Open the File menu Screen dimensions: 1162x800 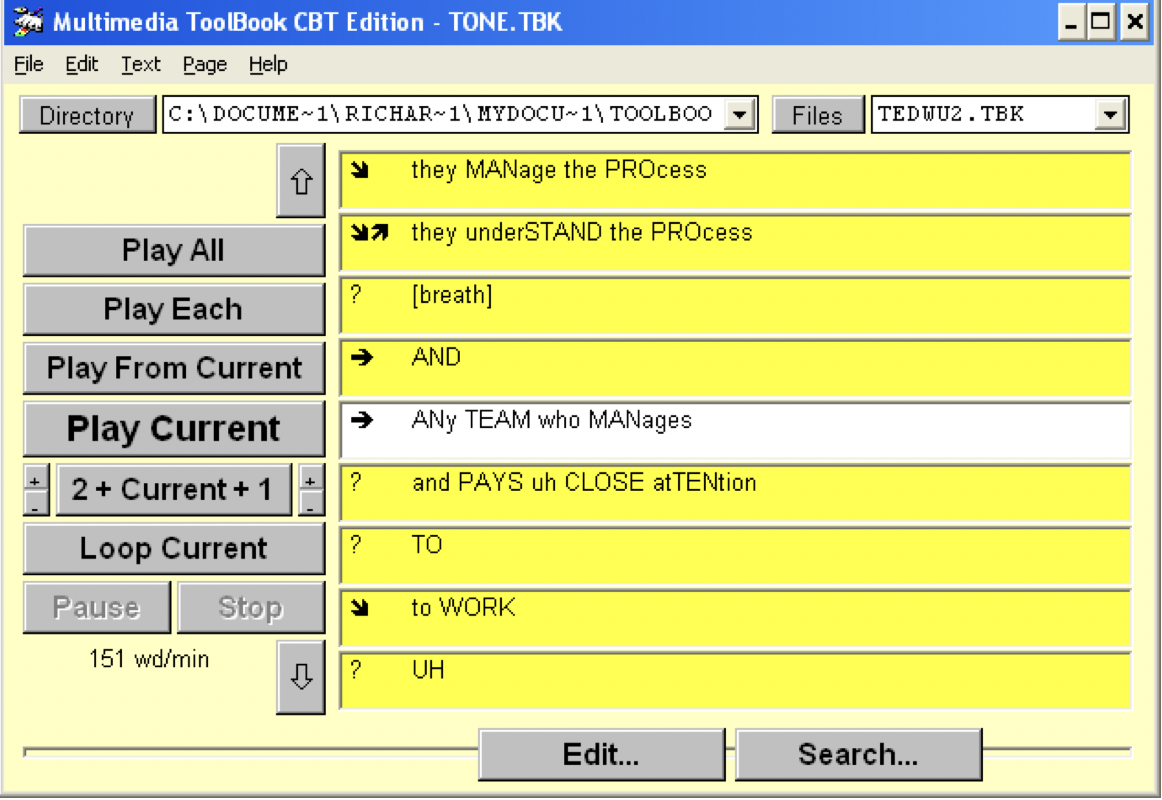[x=28, y=64]
